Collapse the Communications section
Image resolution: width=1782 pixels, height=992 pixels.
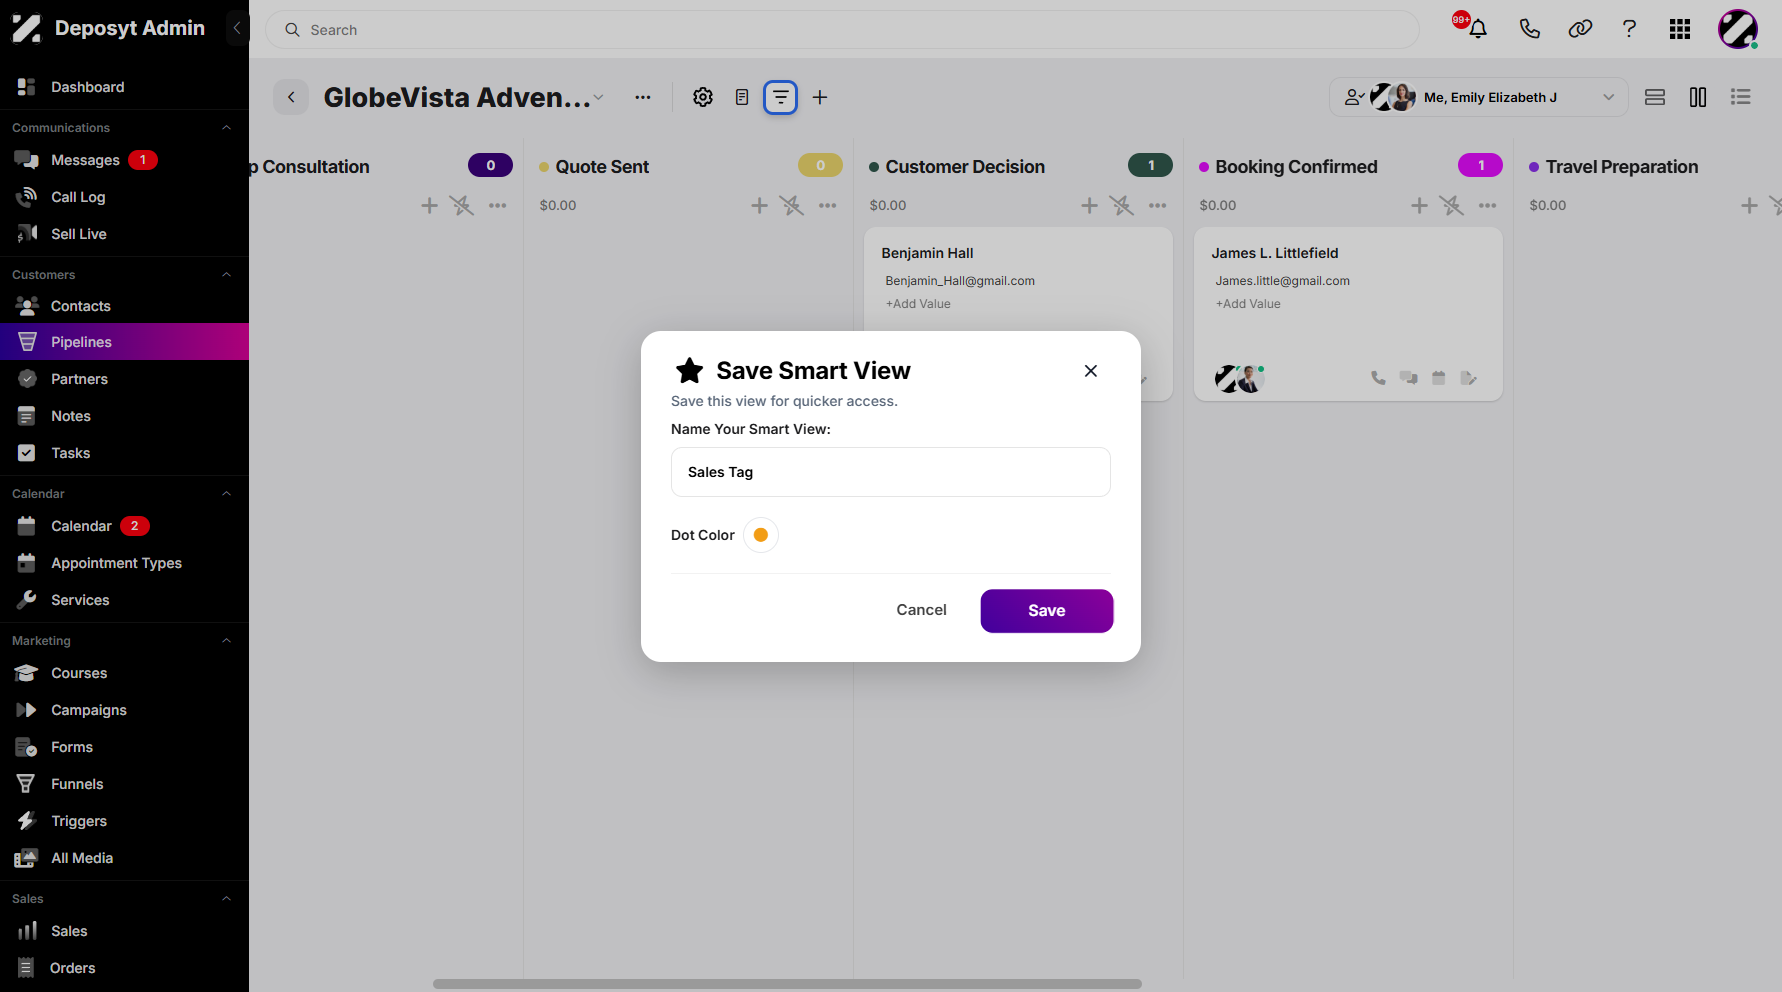click(x=226, y=128)
